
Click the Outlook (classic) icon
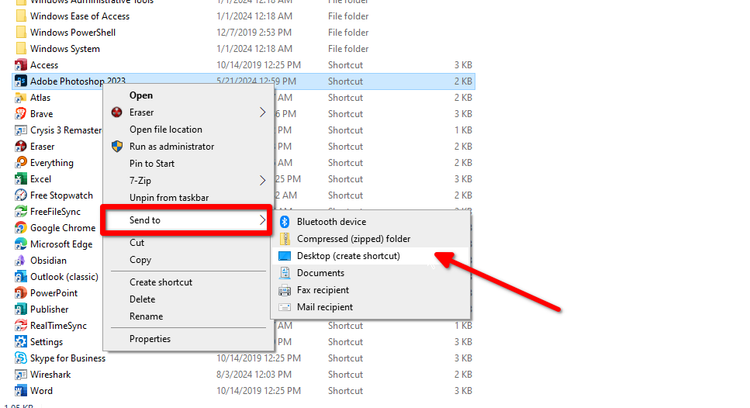point(21,276)
